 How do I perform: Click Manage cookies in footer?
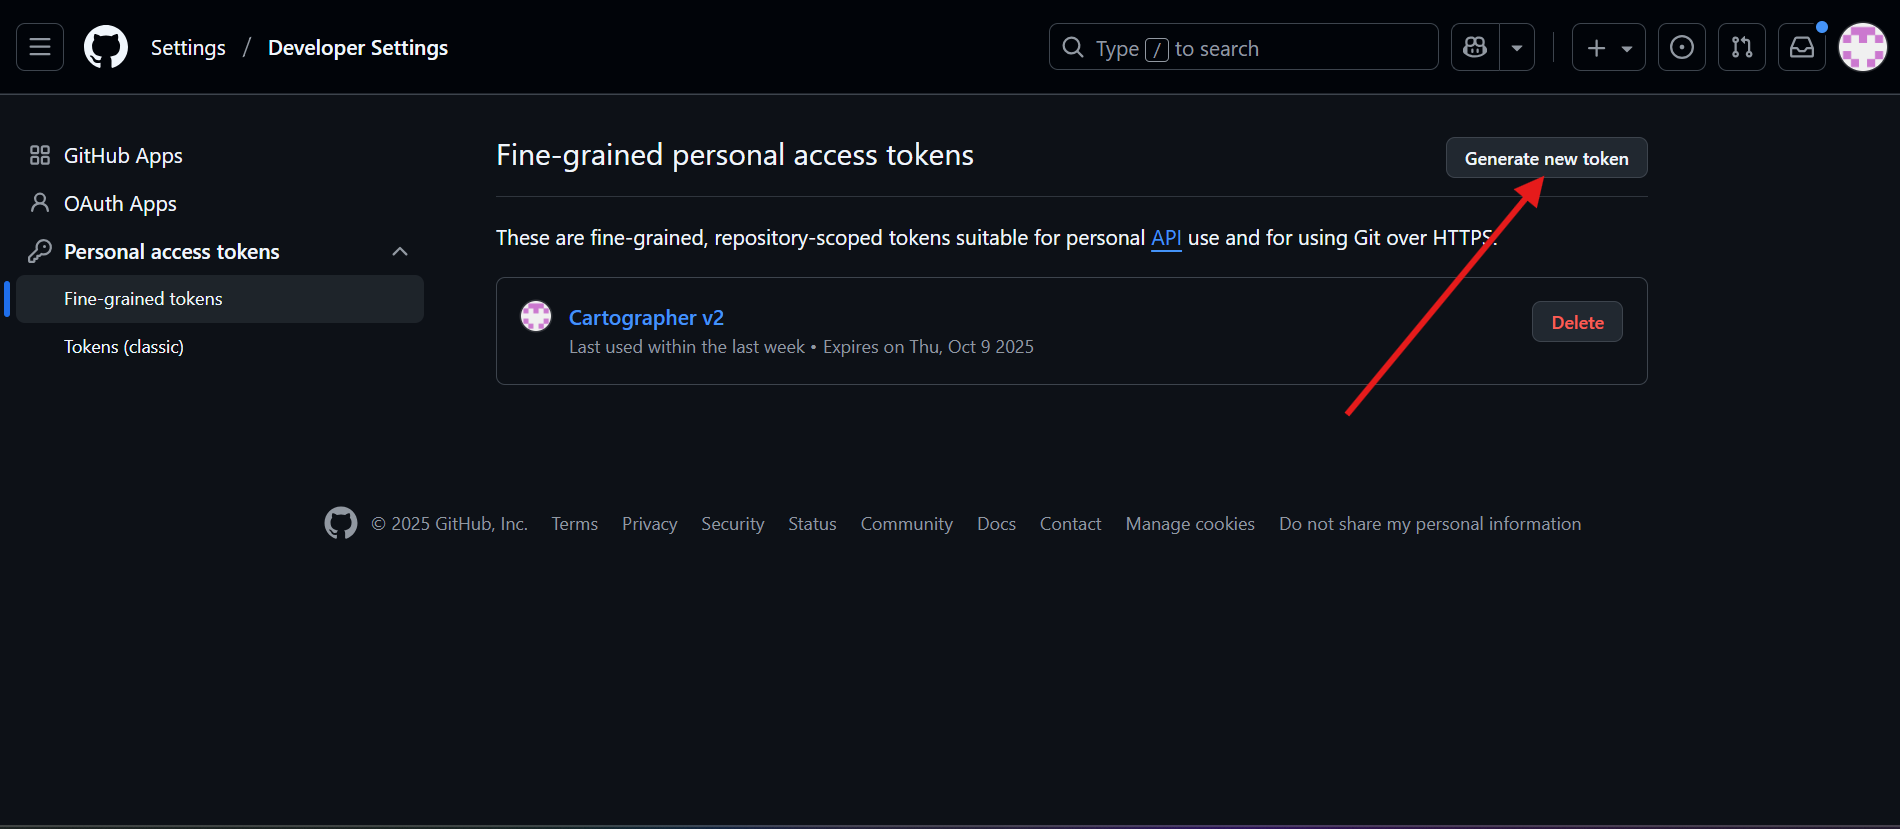click(x=1190, y=524)
